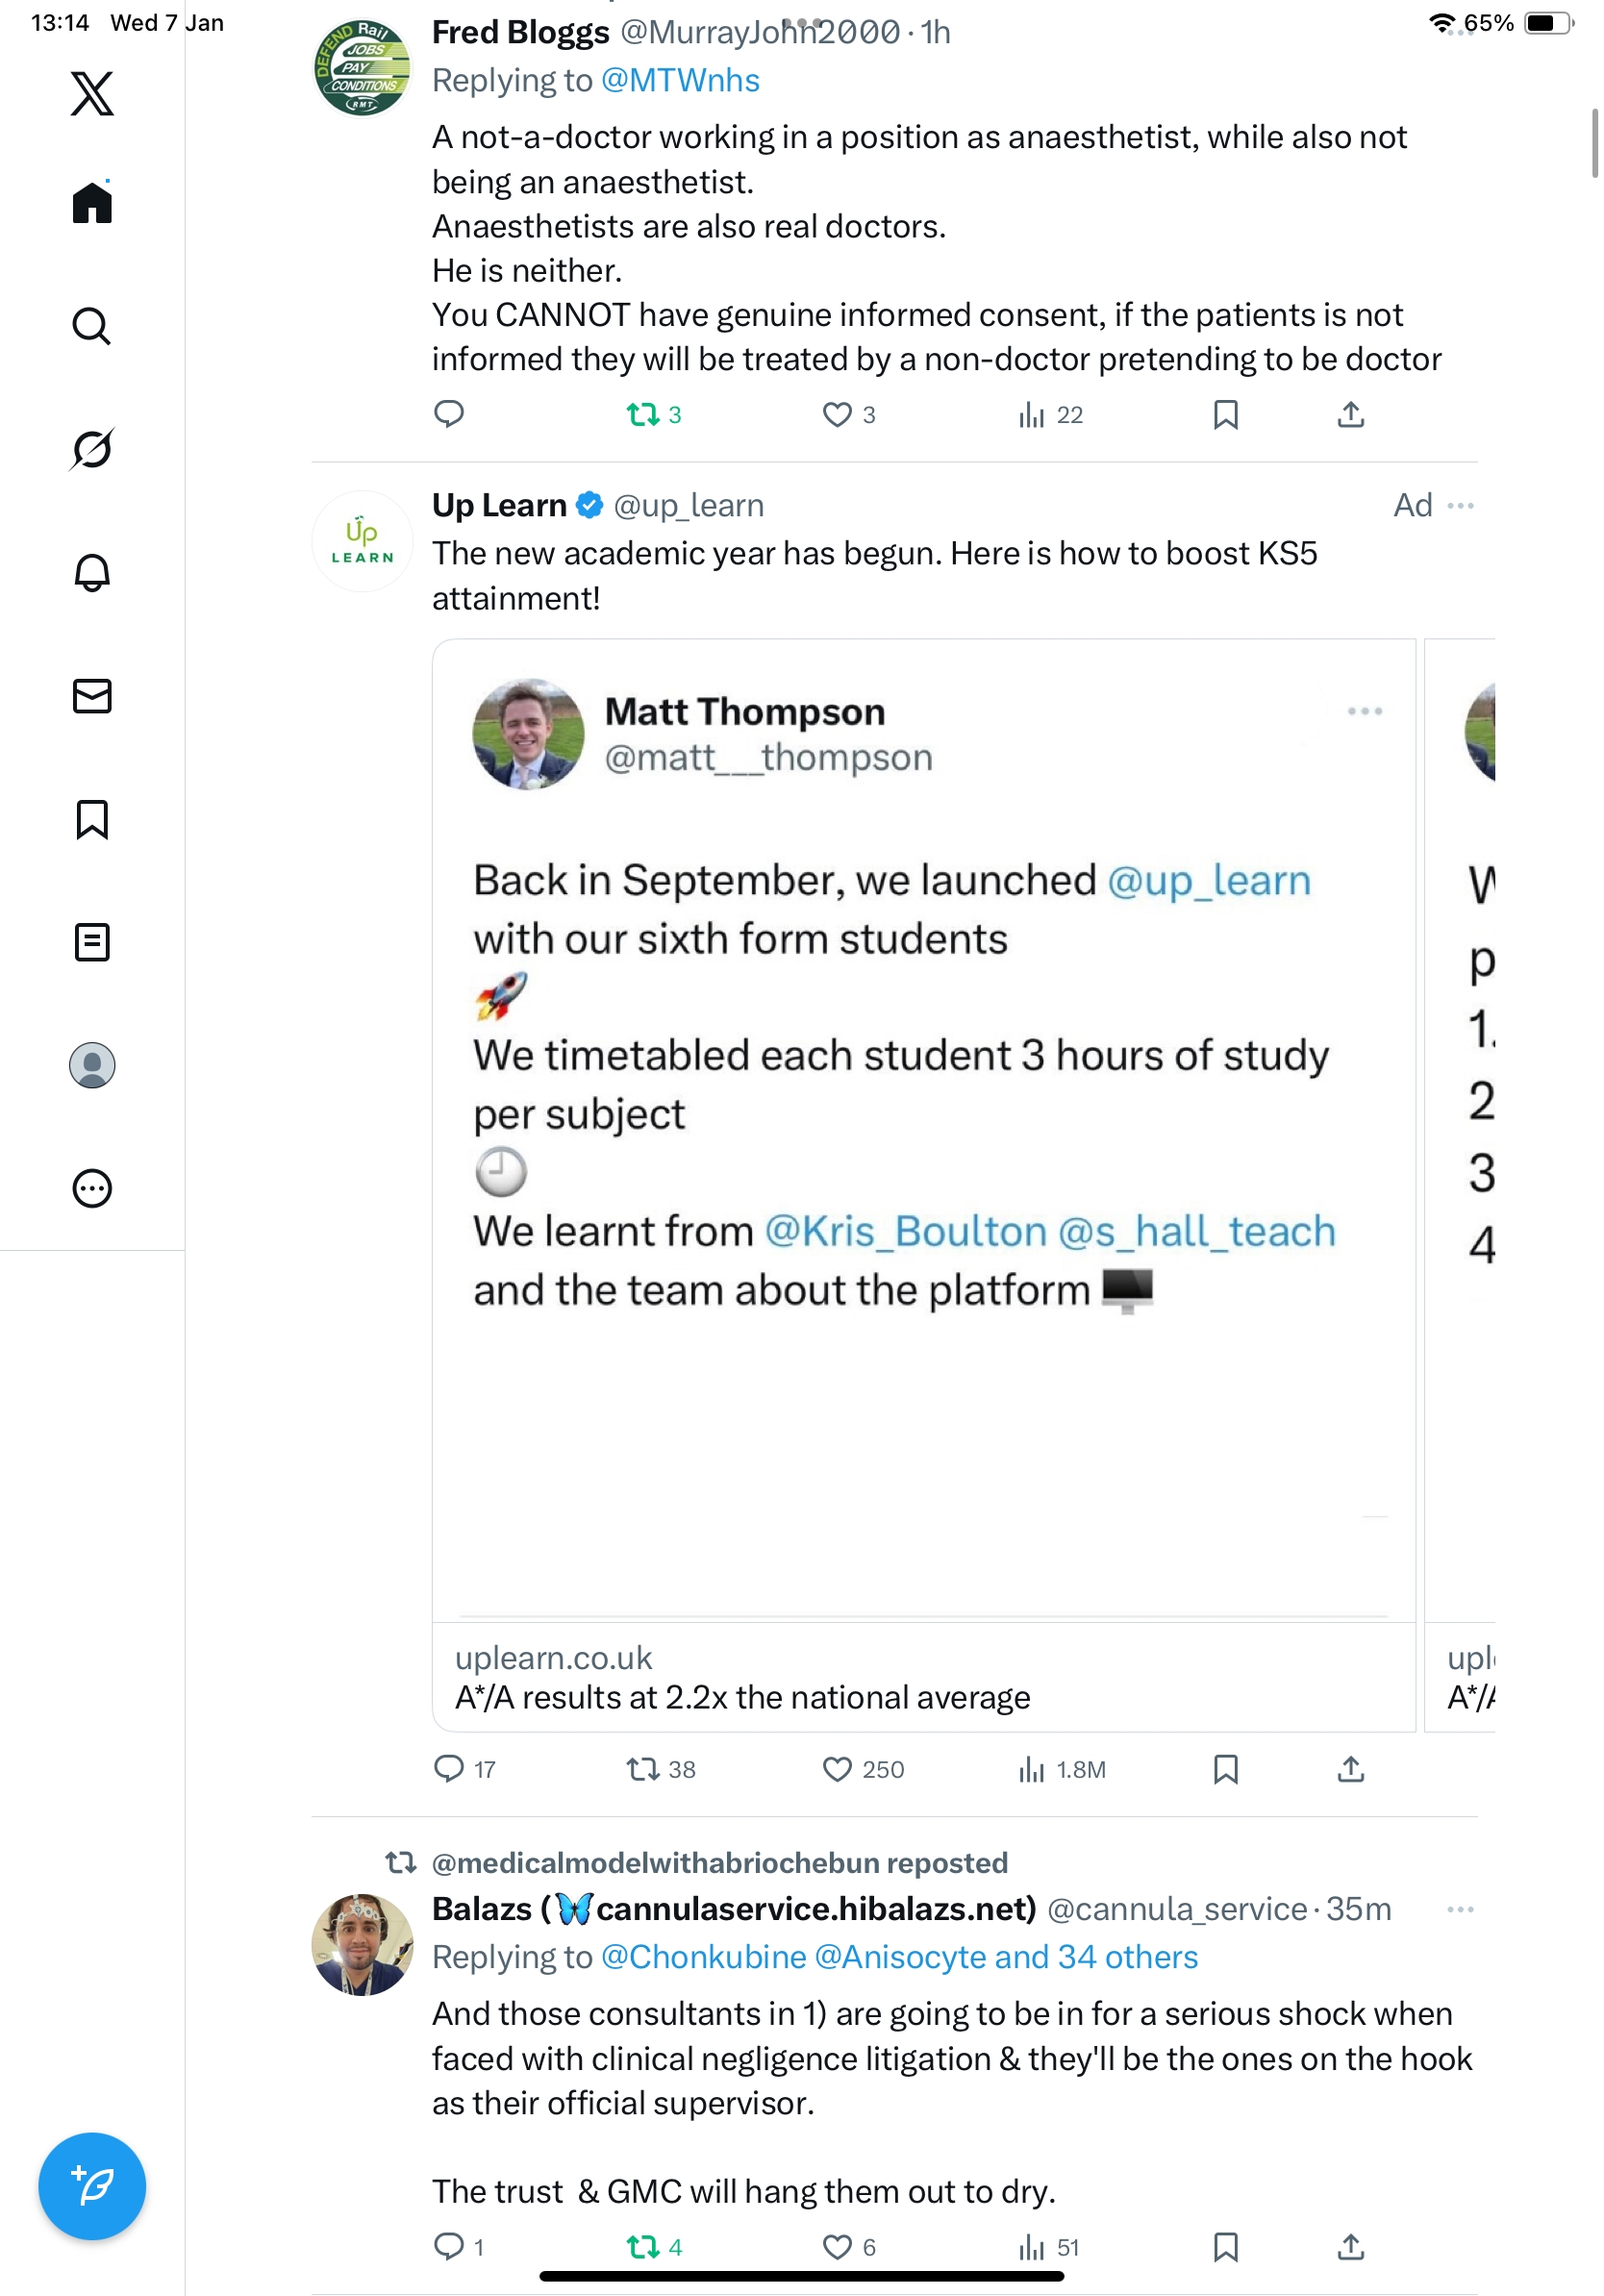Open Bookmarks from the sidebar
1604x2296 pixels.
92,819
